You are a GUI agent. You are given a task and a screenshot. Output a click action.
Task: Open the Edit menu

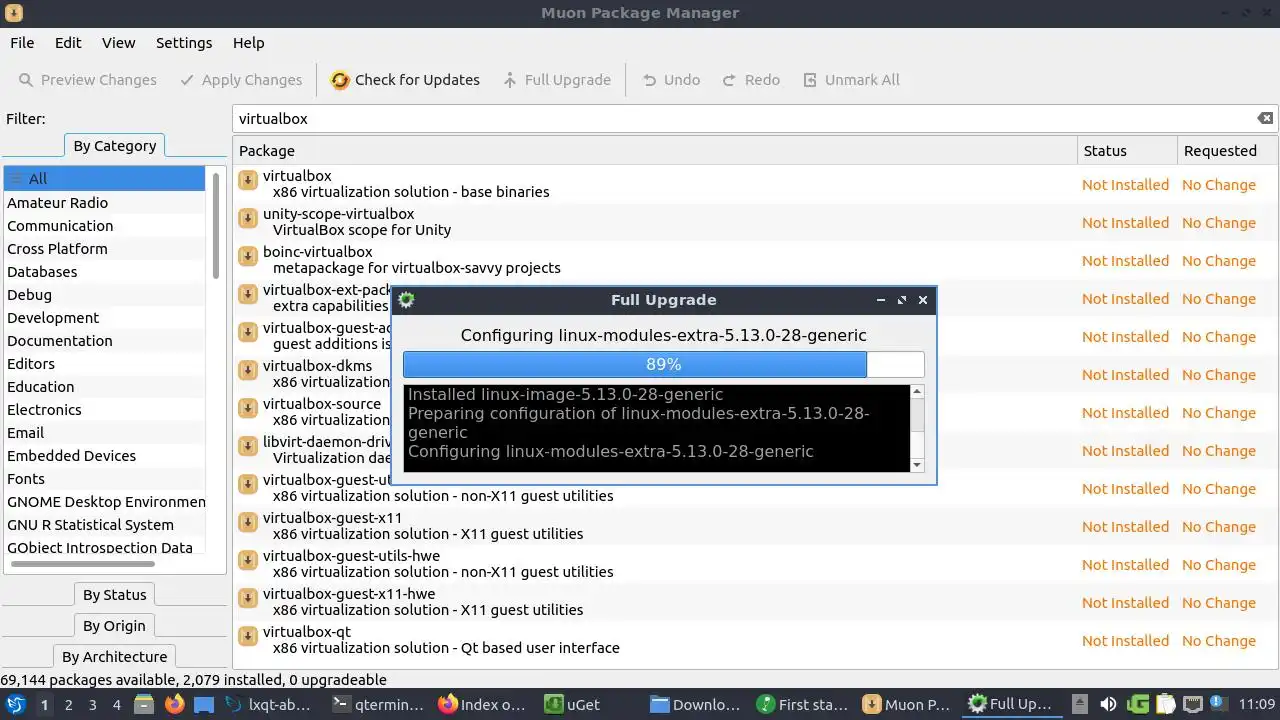pos(68,43)
